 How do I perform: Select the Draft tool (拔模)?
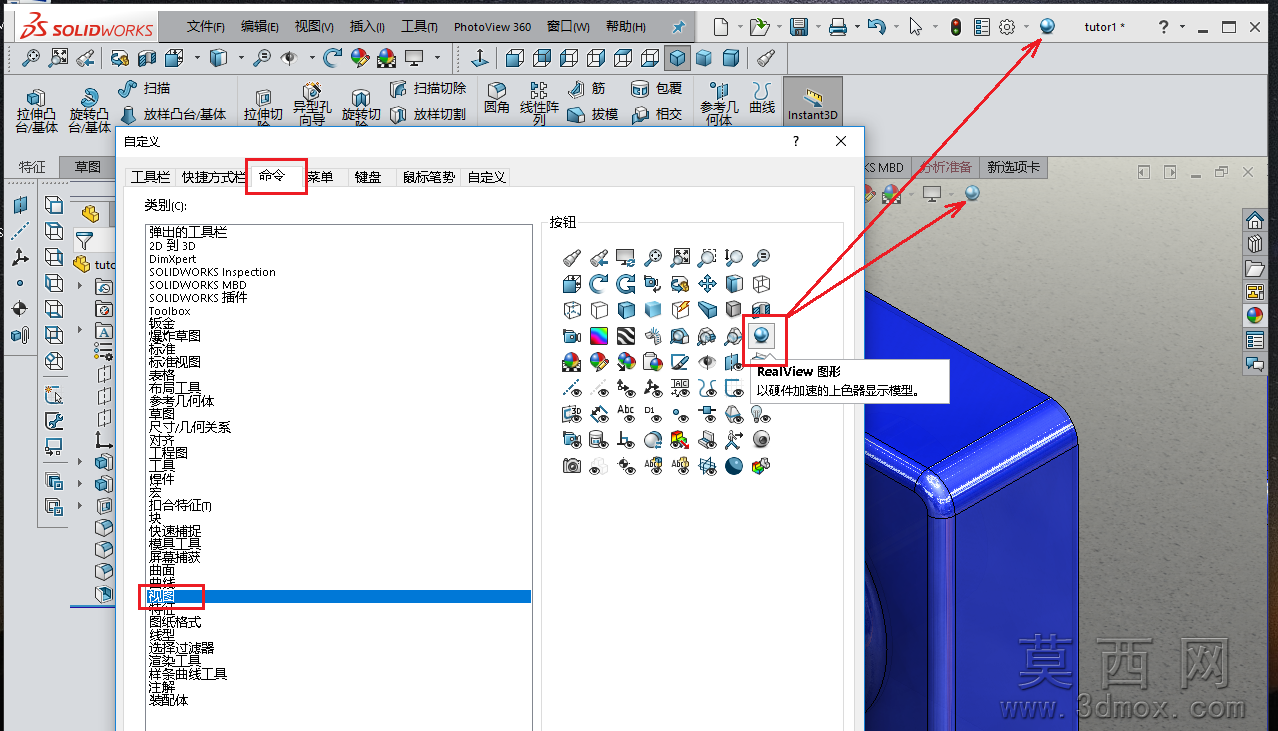[592, 115]
